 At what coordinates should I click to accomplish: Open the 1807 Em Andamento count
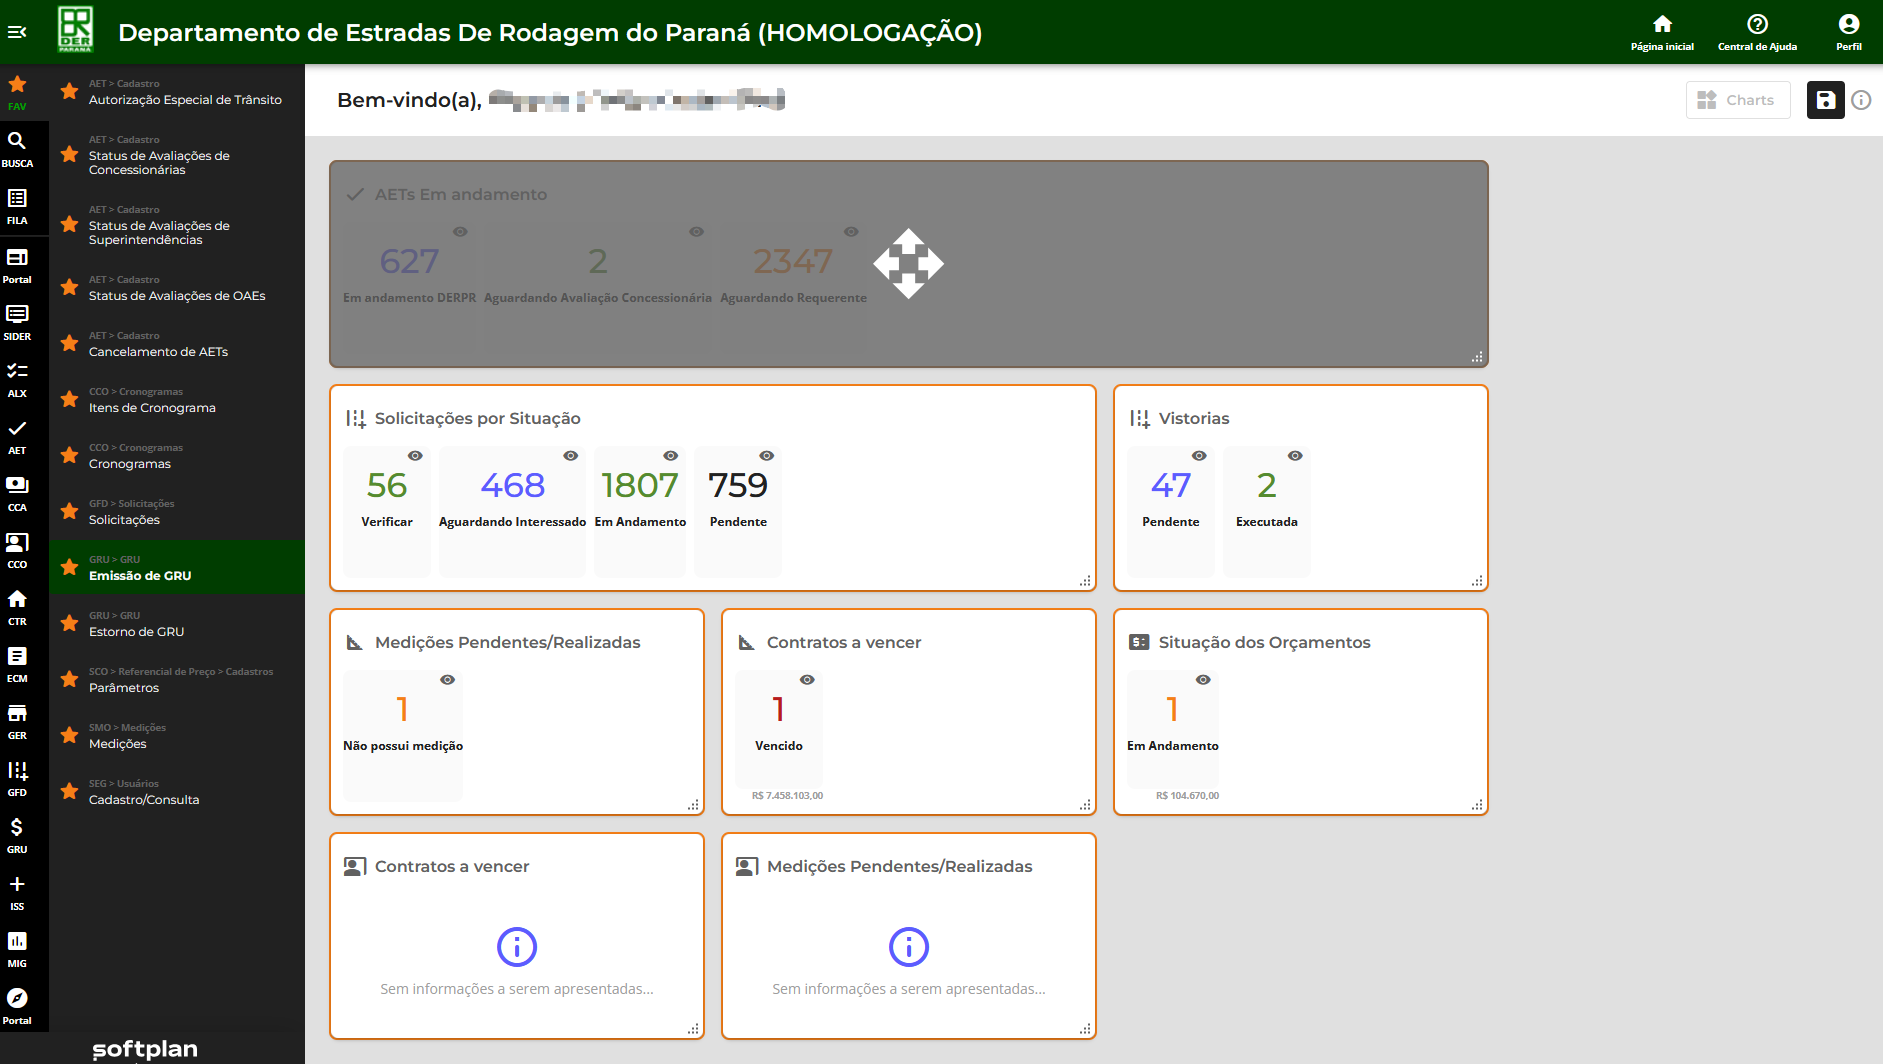click(640, 486)
